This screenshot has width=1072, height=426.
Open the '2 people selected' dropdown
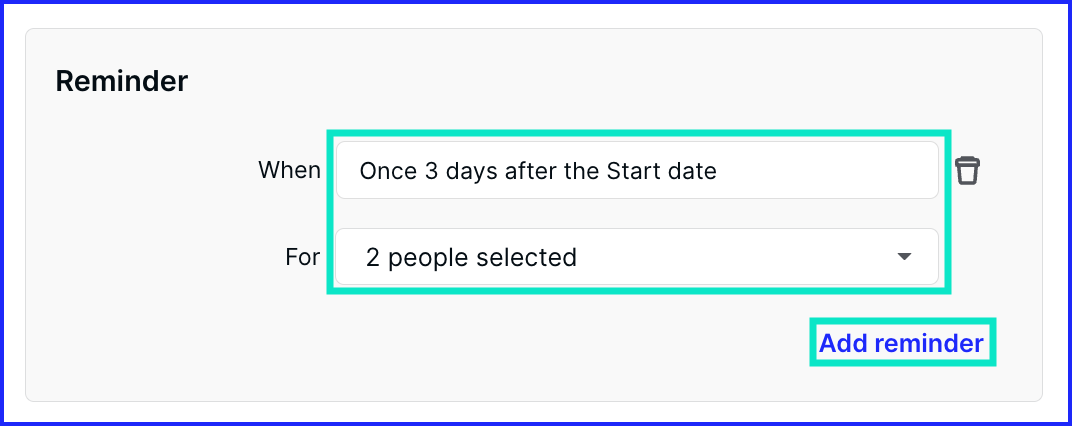(x=637, y=256)
